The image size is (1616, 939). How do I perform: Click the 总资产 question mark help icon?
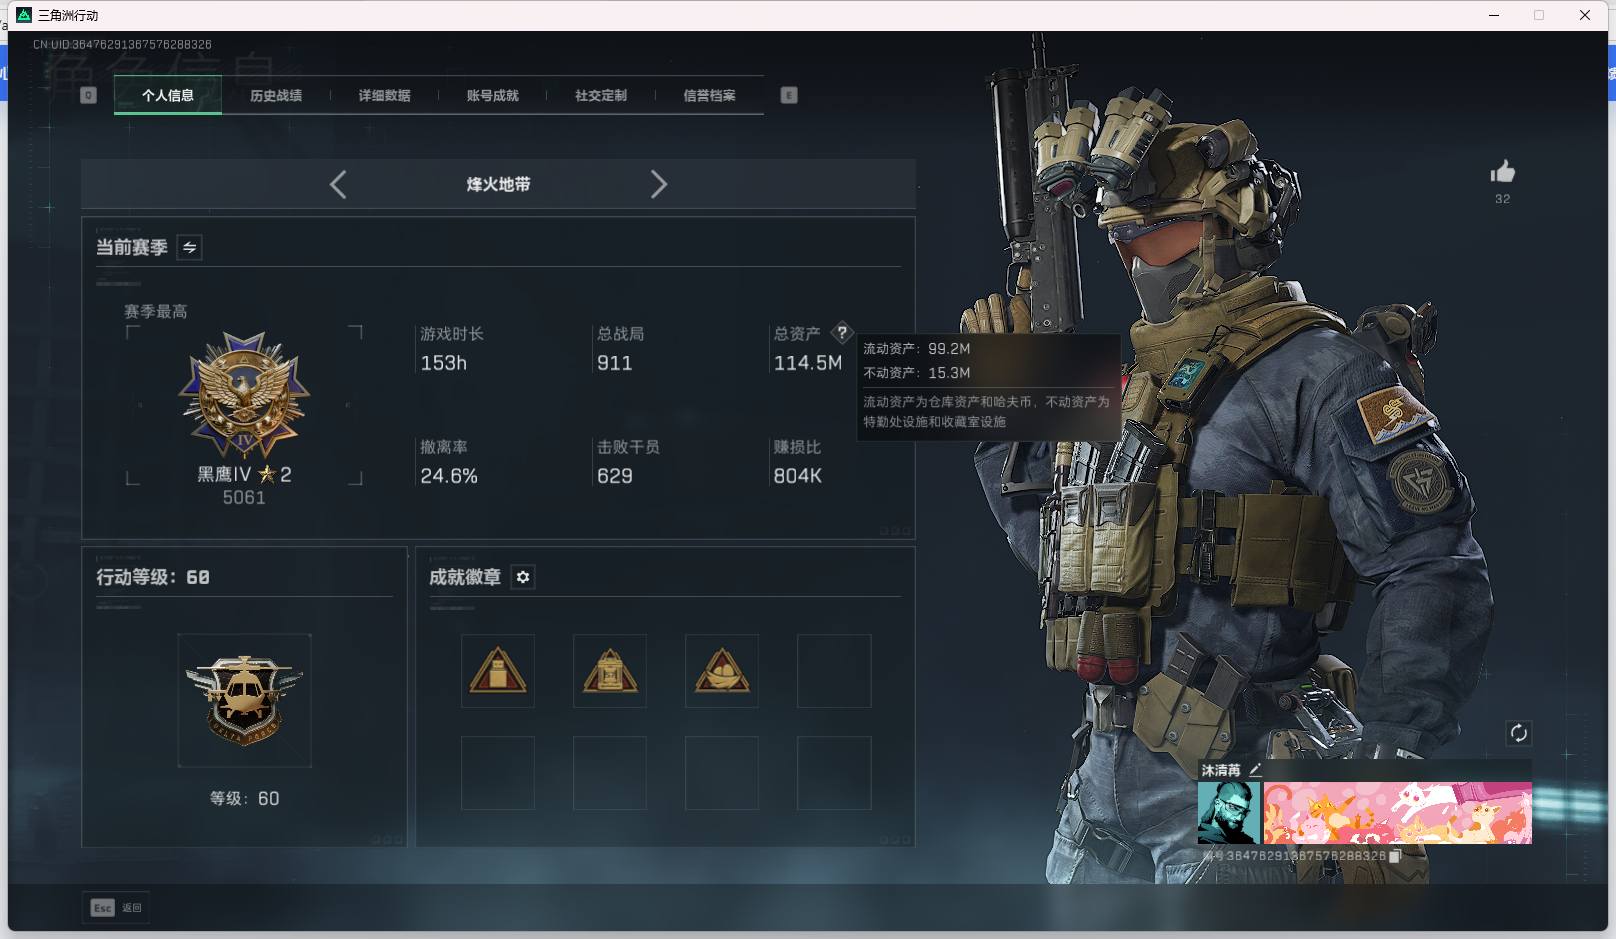(842, 333)
